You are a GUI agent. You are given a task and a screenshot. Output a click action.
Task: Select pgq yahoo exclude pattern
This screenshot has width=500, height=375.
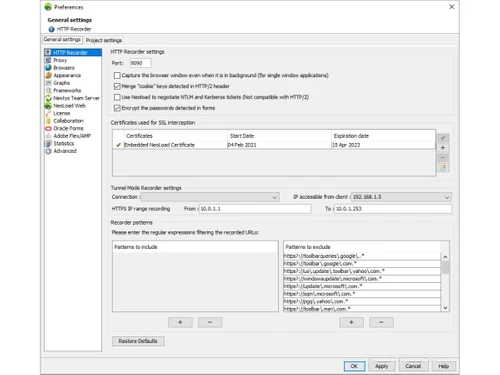pos(362,302)
